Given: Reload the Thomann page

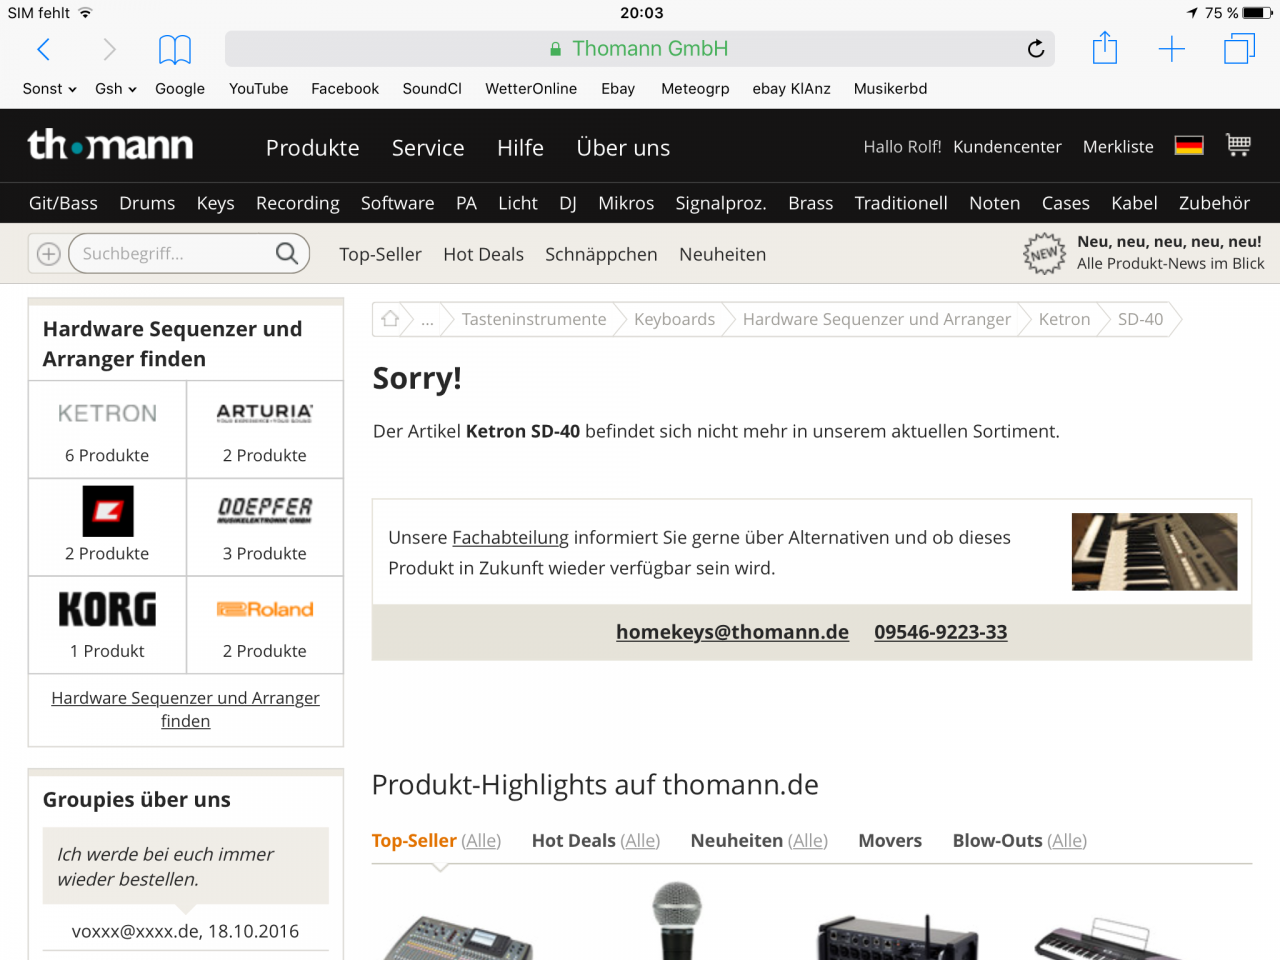Looking at the screenshot, I should coord(1036,49).
